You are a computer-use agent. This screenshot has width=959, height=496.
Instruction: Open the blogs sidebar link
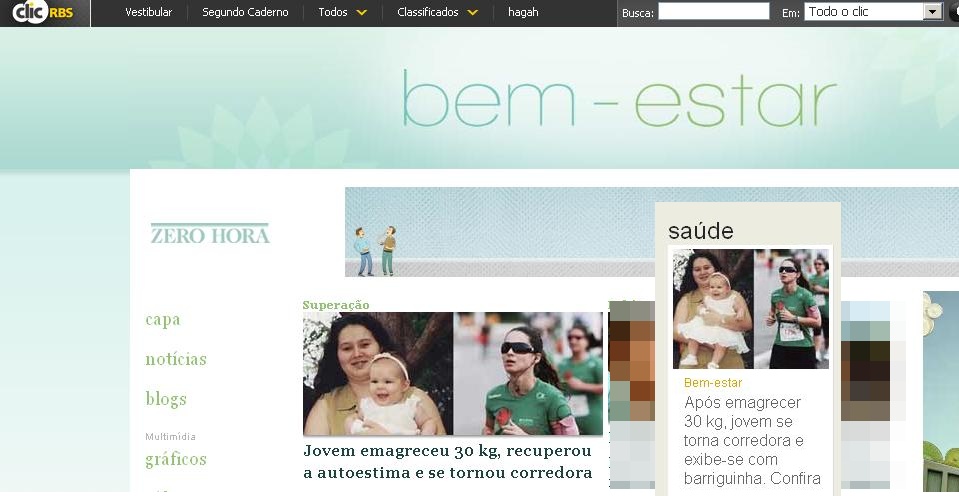click(166, 399)
